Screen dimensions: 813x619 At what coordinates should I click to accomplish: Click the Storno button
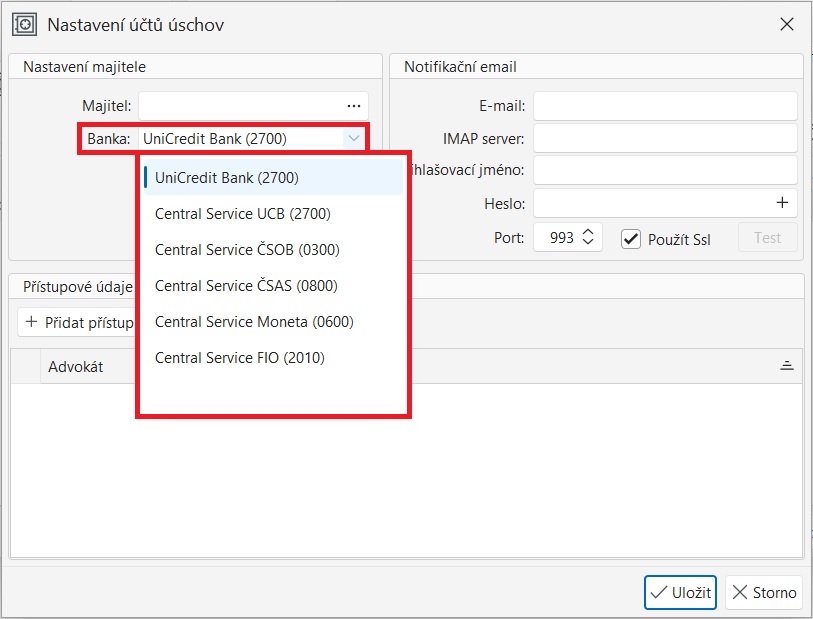tap(764, 592)
